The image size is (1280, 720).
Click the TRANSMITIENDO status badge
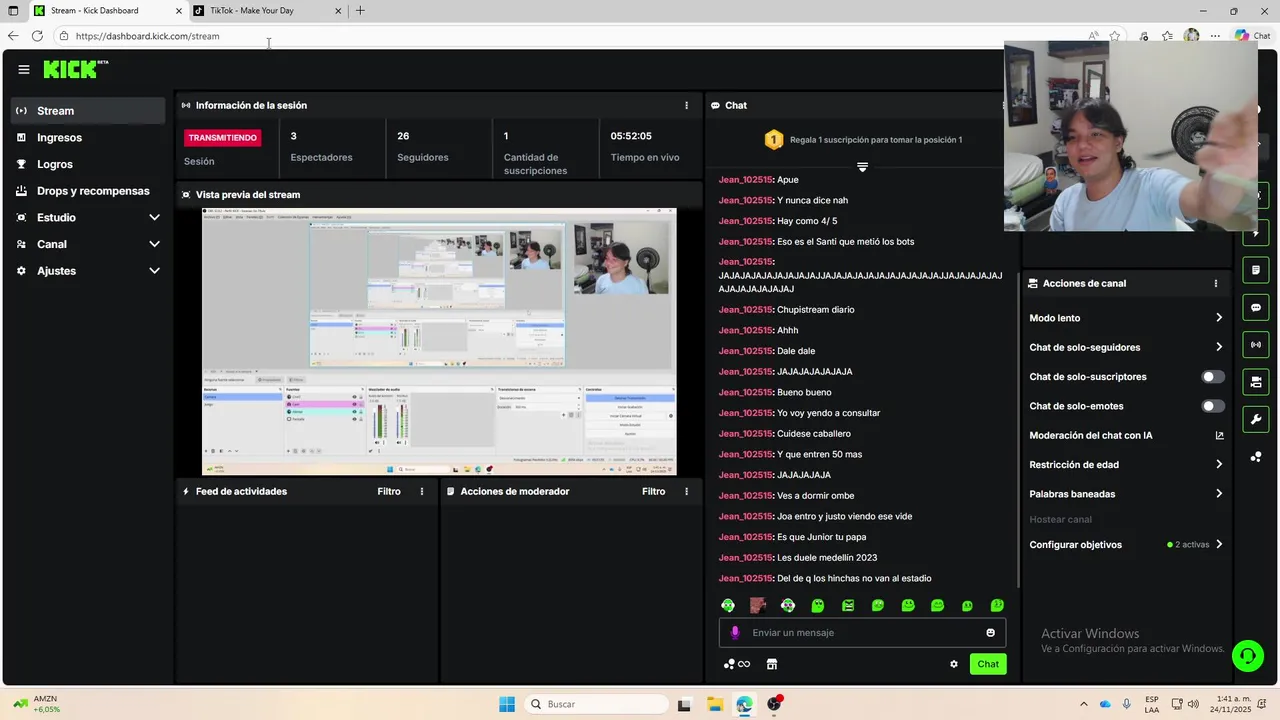[223, 138]
